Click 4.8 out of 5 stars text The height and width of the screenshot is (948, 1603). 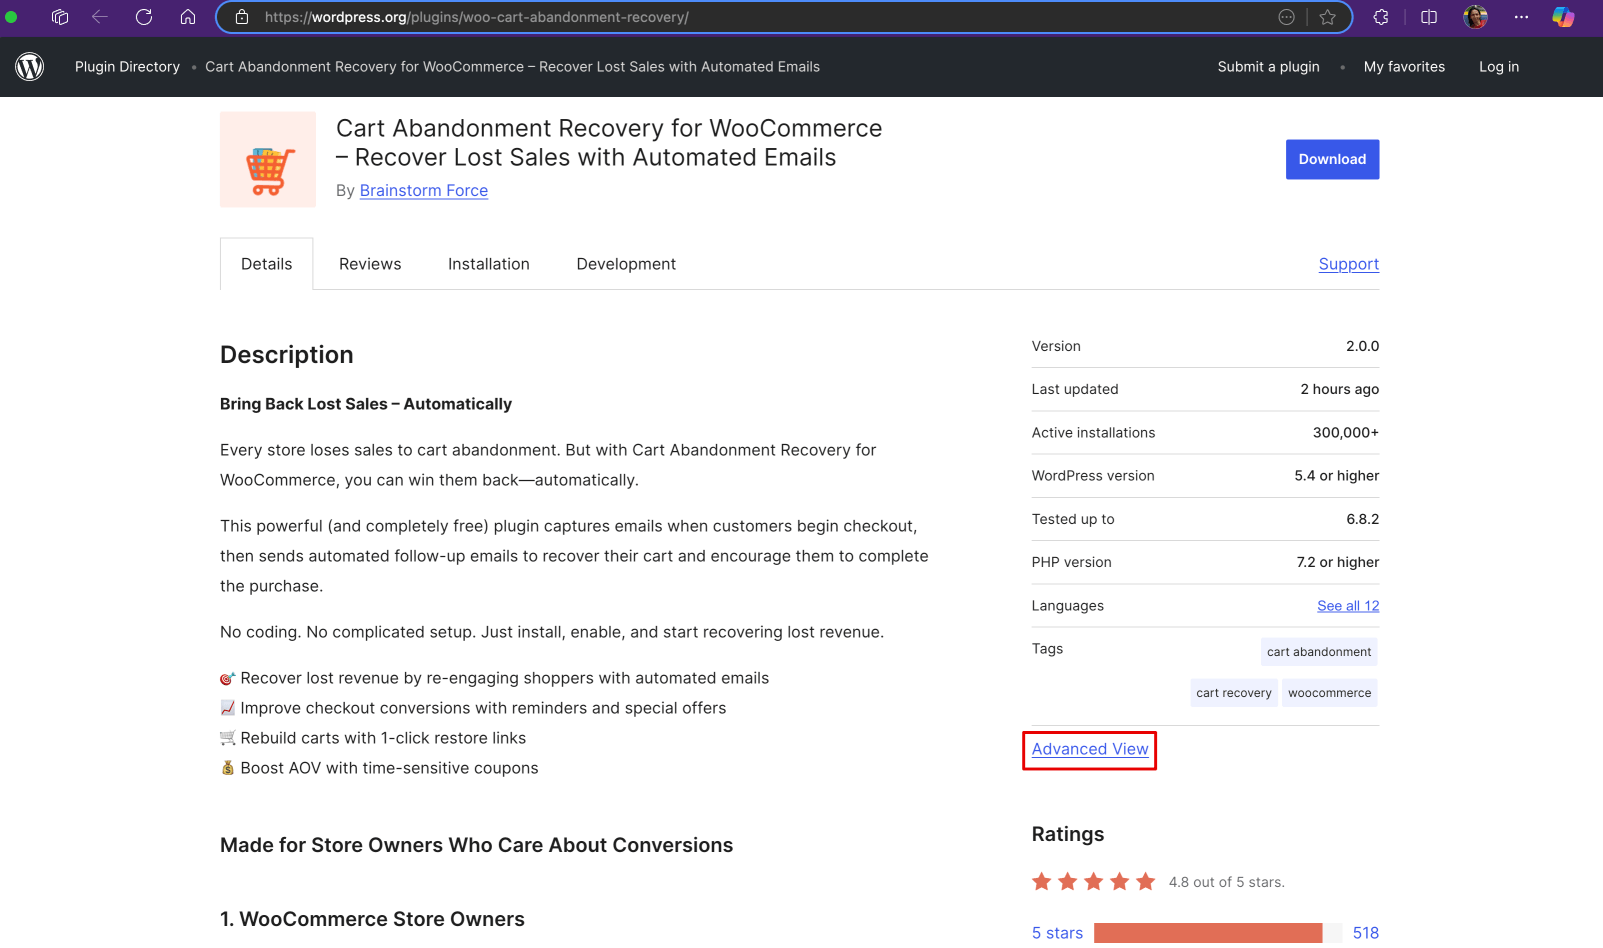click(x=1227, y=882)
